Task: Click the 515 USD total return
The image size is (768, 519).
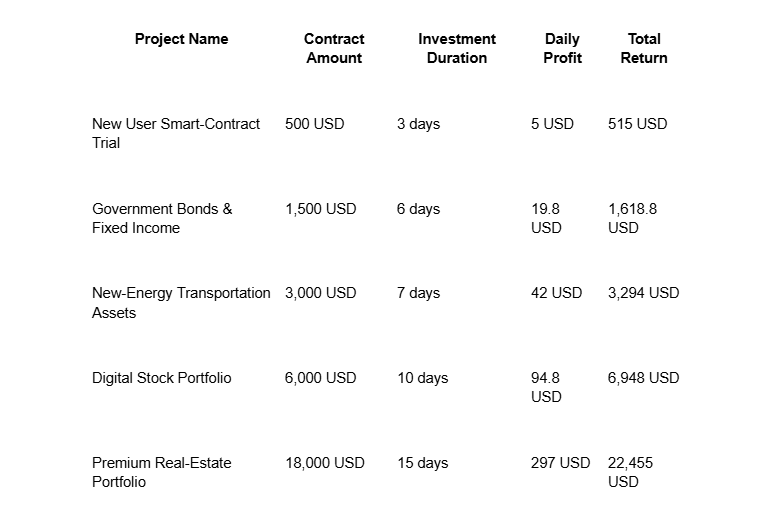Action: click(637, 124)
